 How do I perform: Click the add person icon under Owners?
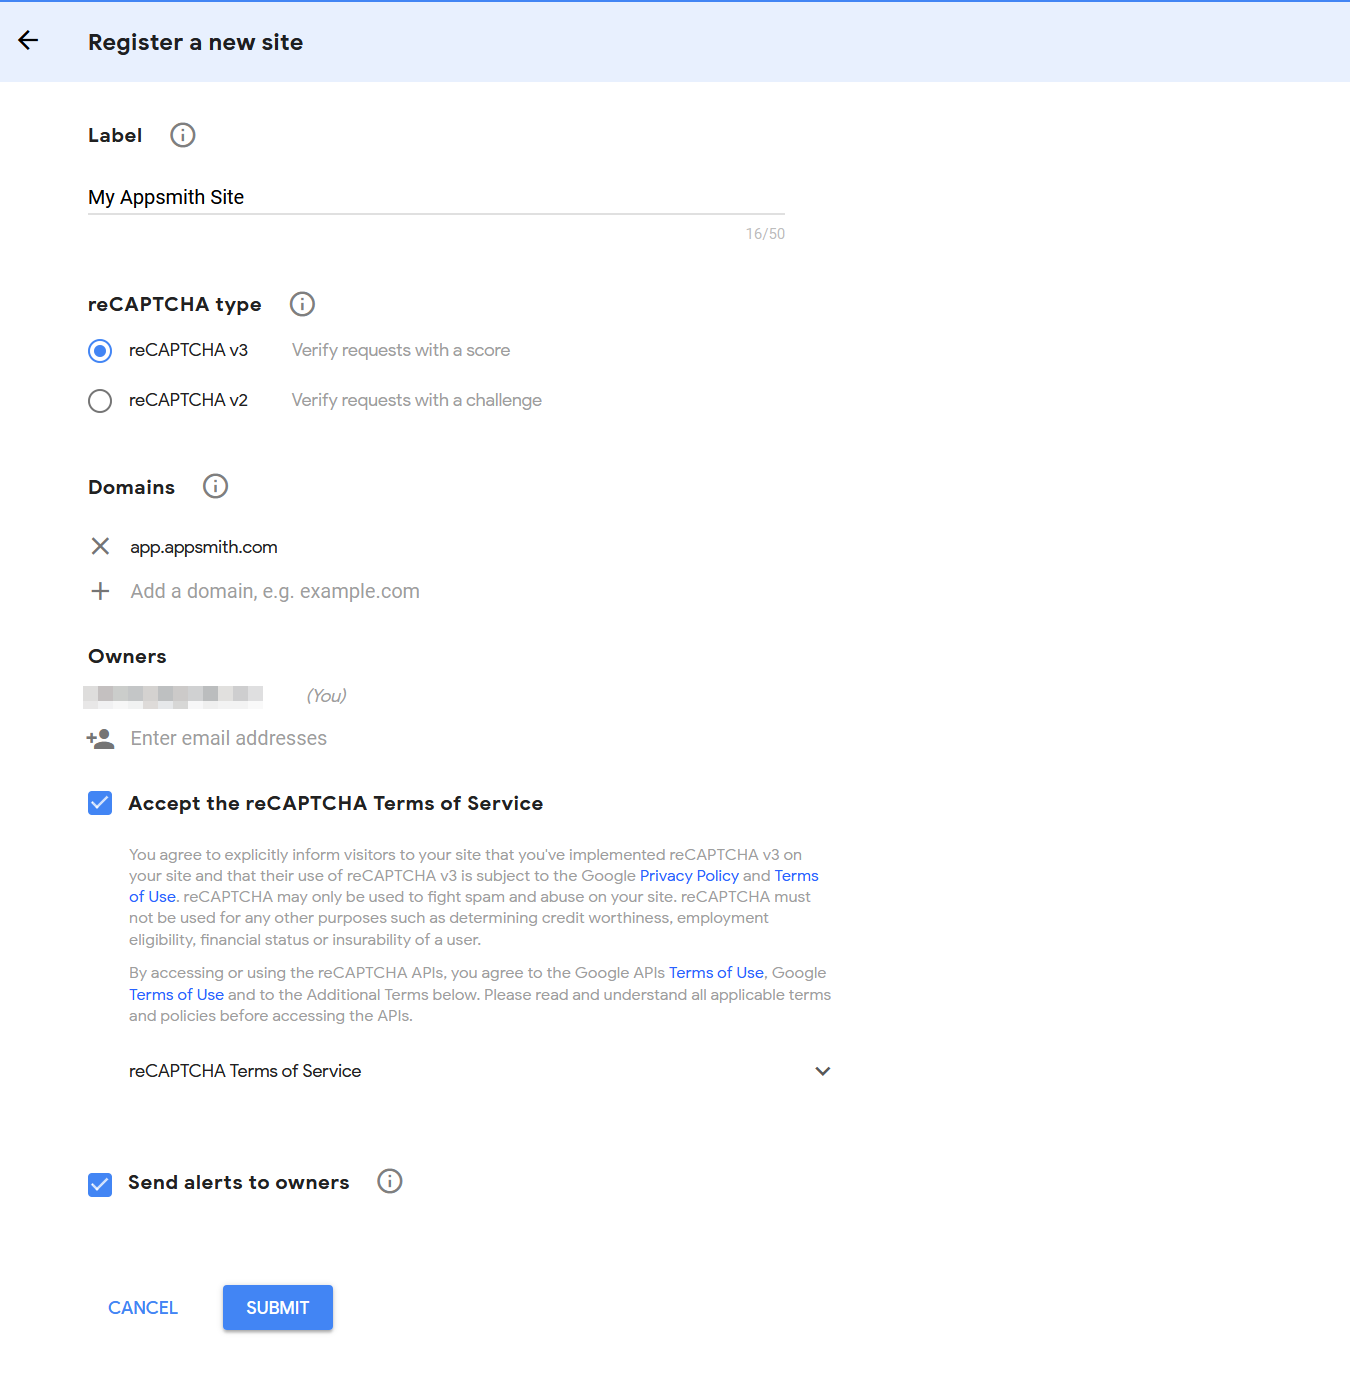click(x=100, y=739)
